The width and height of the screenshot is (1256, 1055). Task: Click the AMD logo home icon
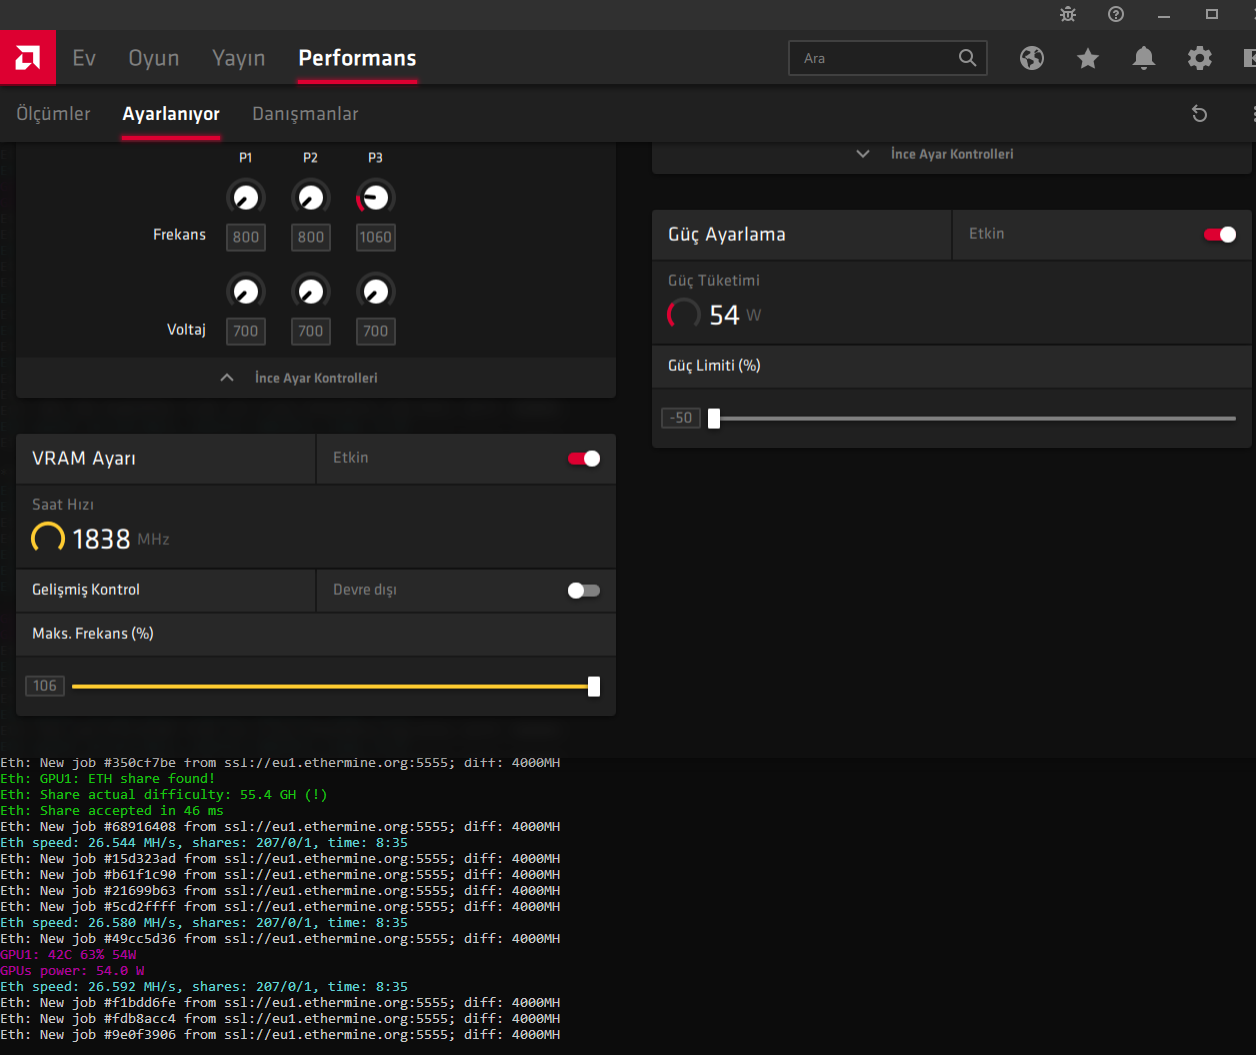[x=27, y=58]
